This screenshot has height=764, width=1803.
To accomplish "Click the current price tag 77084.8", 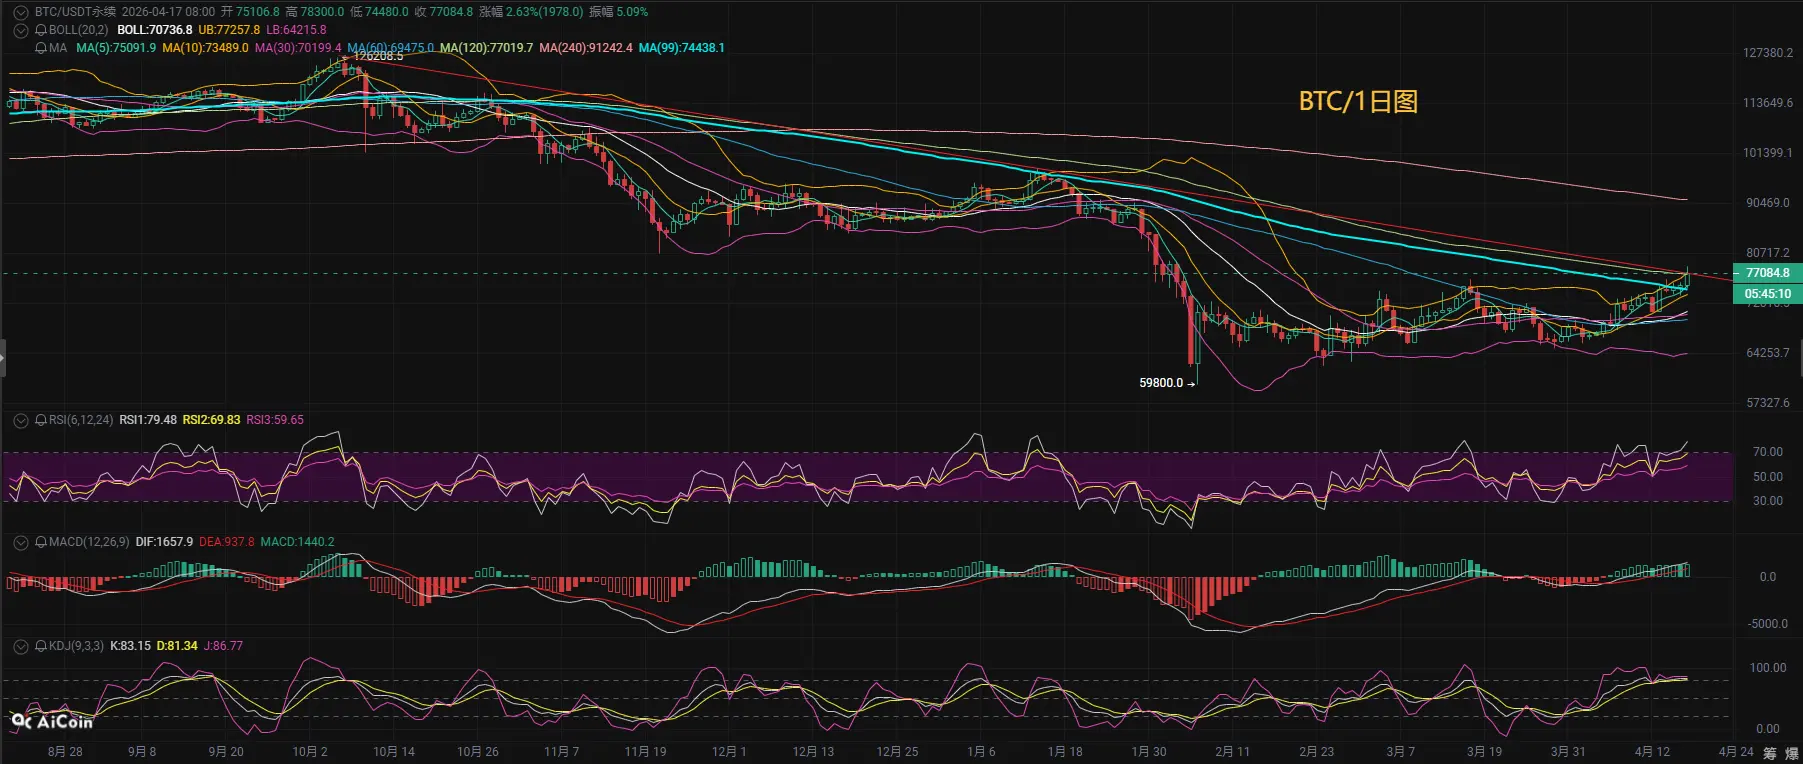I will pos(1767,273).
